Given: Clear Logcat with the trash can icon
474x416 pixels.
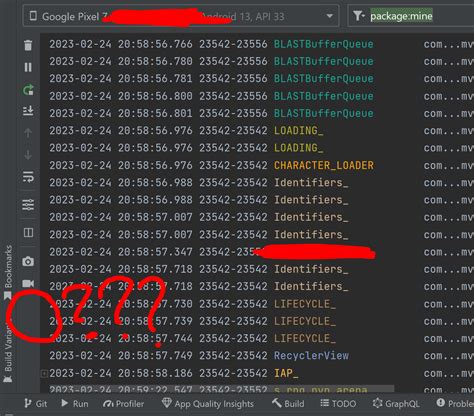Looking at the screenshot, I should 28,45.
